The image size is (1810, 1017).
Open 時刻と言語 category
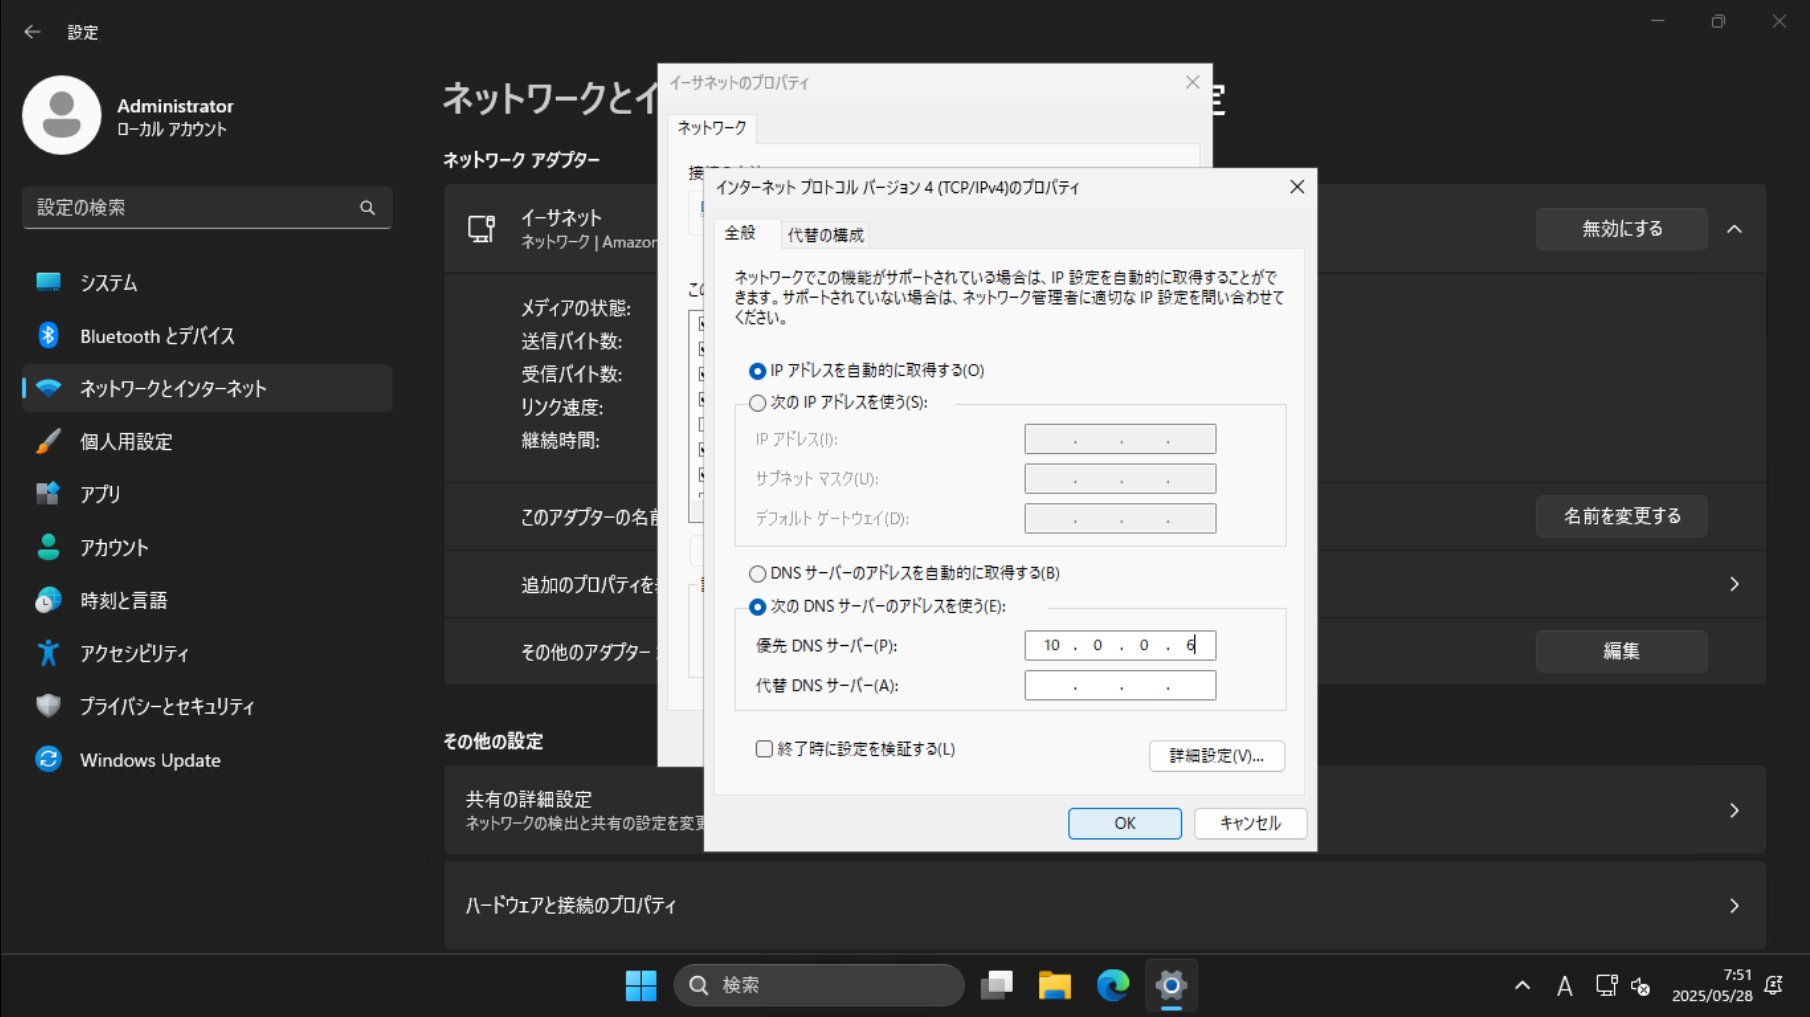point(207,600)
